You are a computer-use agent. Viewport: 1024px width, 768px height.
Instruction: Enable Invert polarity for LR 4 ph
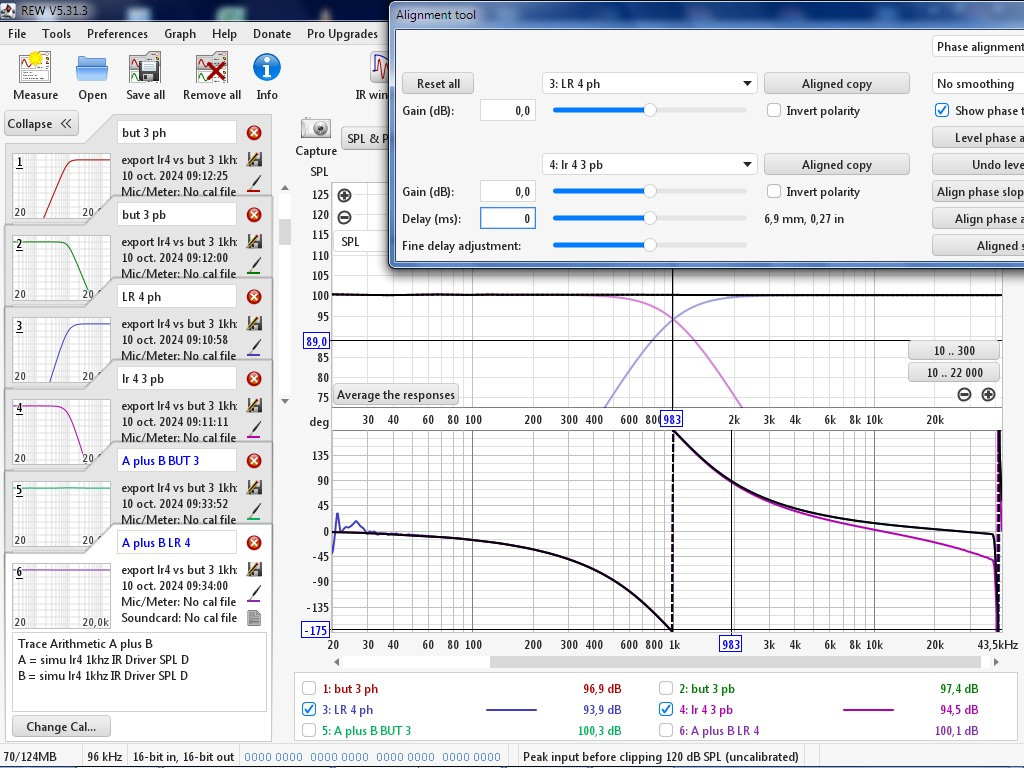tap(774, 111)
